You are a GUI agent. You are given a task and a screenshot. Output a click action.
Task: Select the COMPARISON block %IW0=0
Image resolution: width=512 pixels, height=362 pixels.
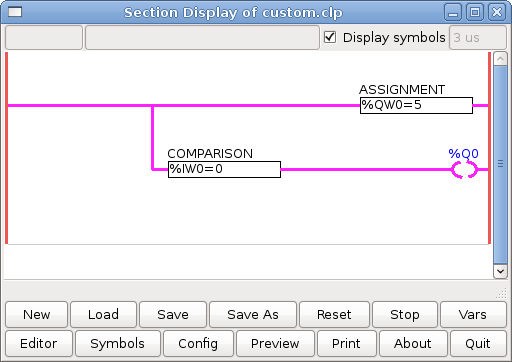coord(224,169)
